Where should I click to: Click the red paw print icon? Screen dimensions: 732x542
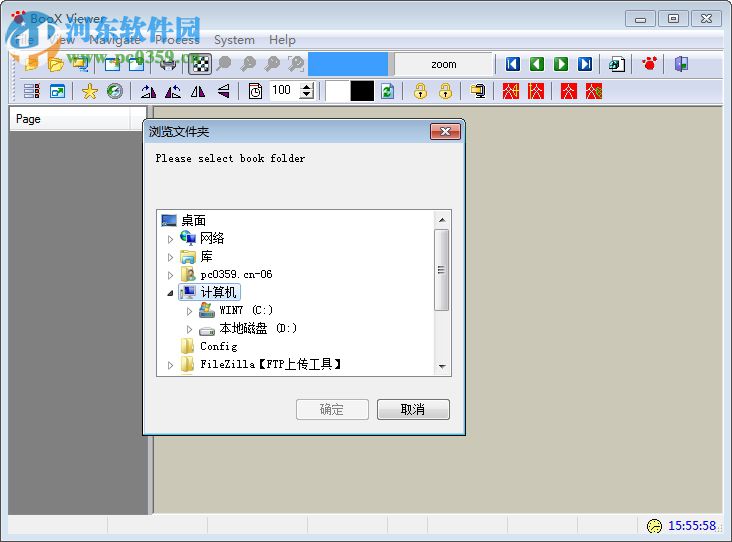[x=649, y=63]
